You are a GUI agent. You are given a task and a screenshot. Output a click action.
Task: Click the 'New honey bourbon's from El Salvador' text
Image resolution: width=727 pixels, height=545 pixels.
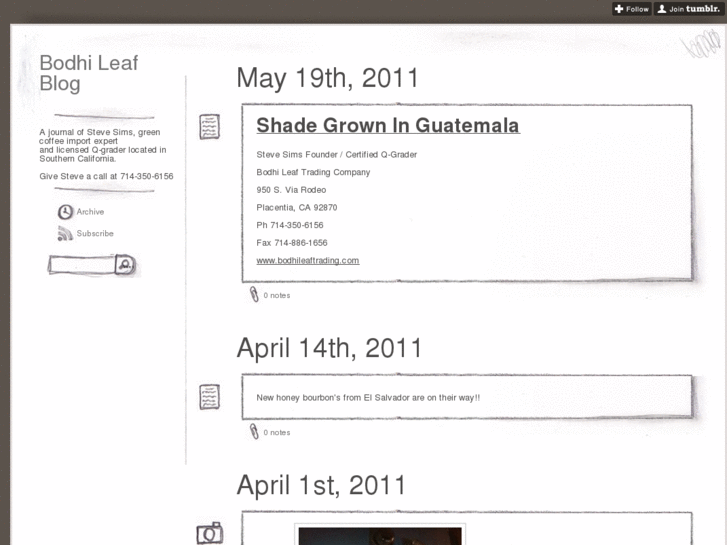coord(368,398)
